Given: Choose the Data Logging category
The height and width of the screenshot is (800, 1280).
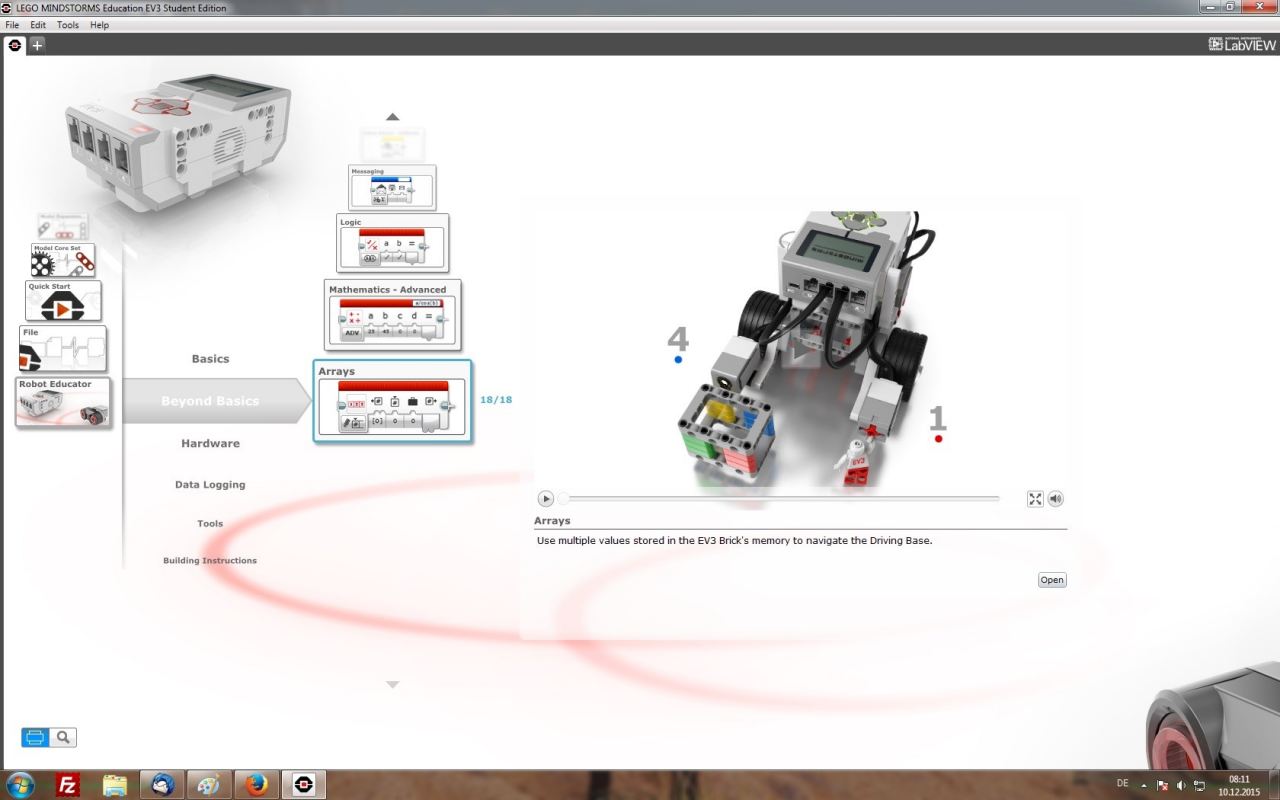Looking at the screenshot, I should (210, 485).
